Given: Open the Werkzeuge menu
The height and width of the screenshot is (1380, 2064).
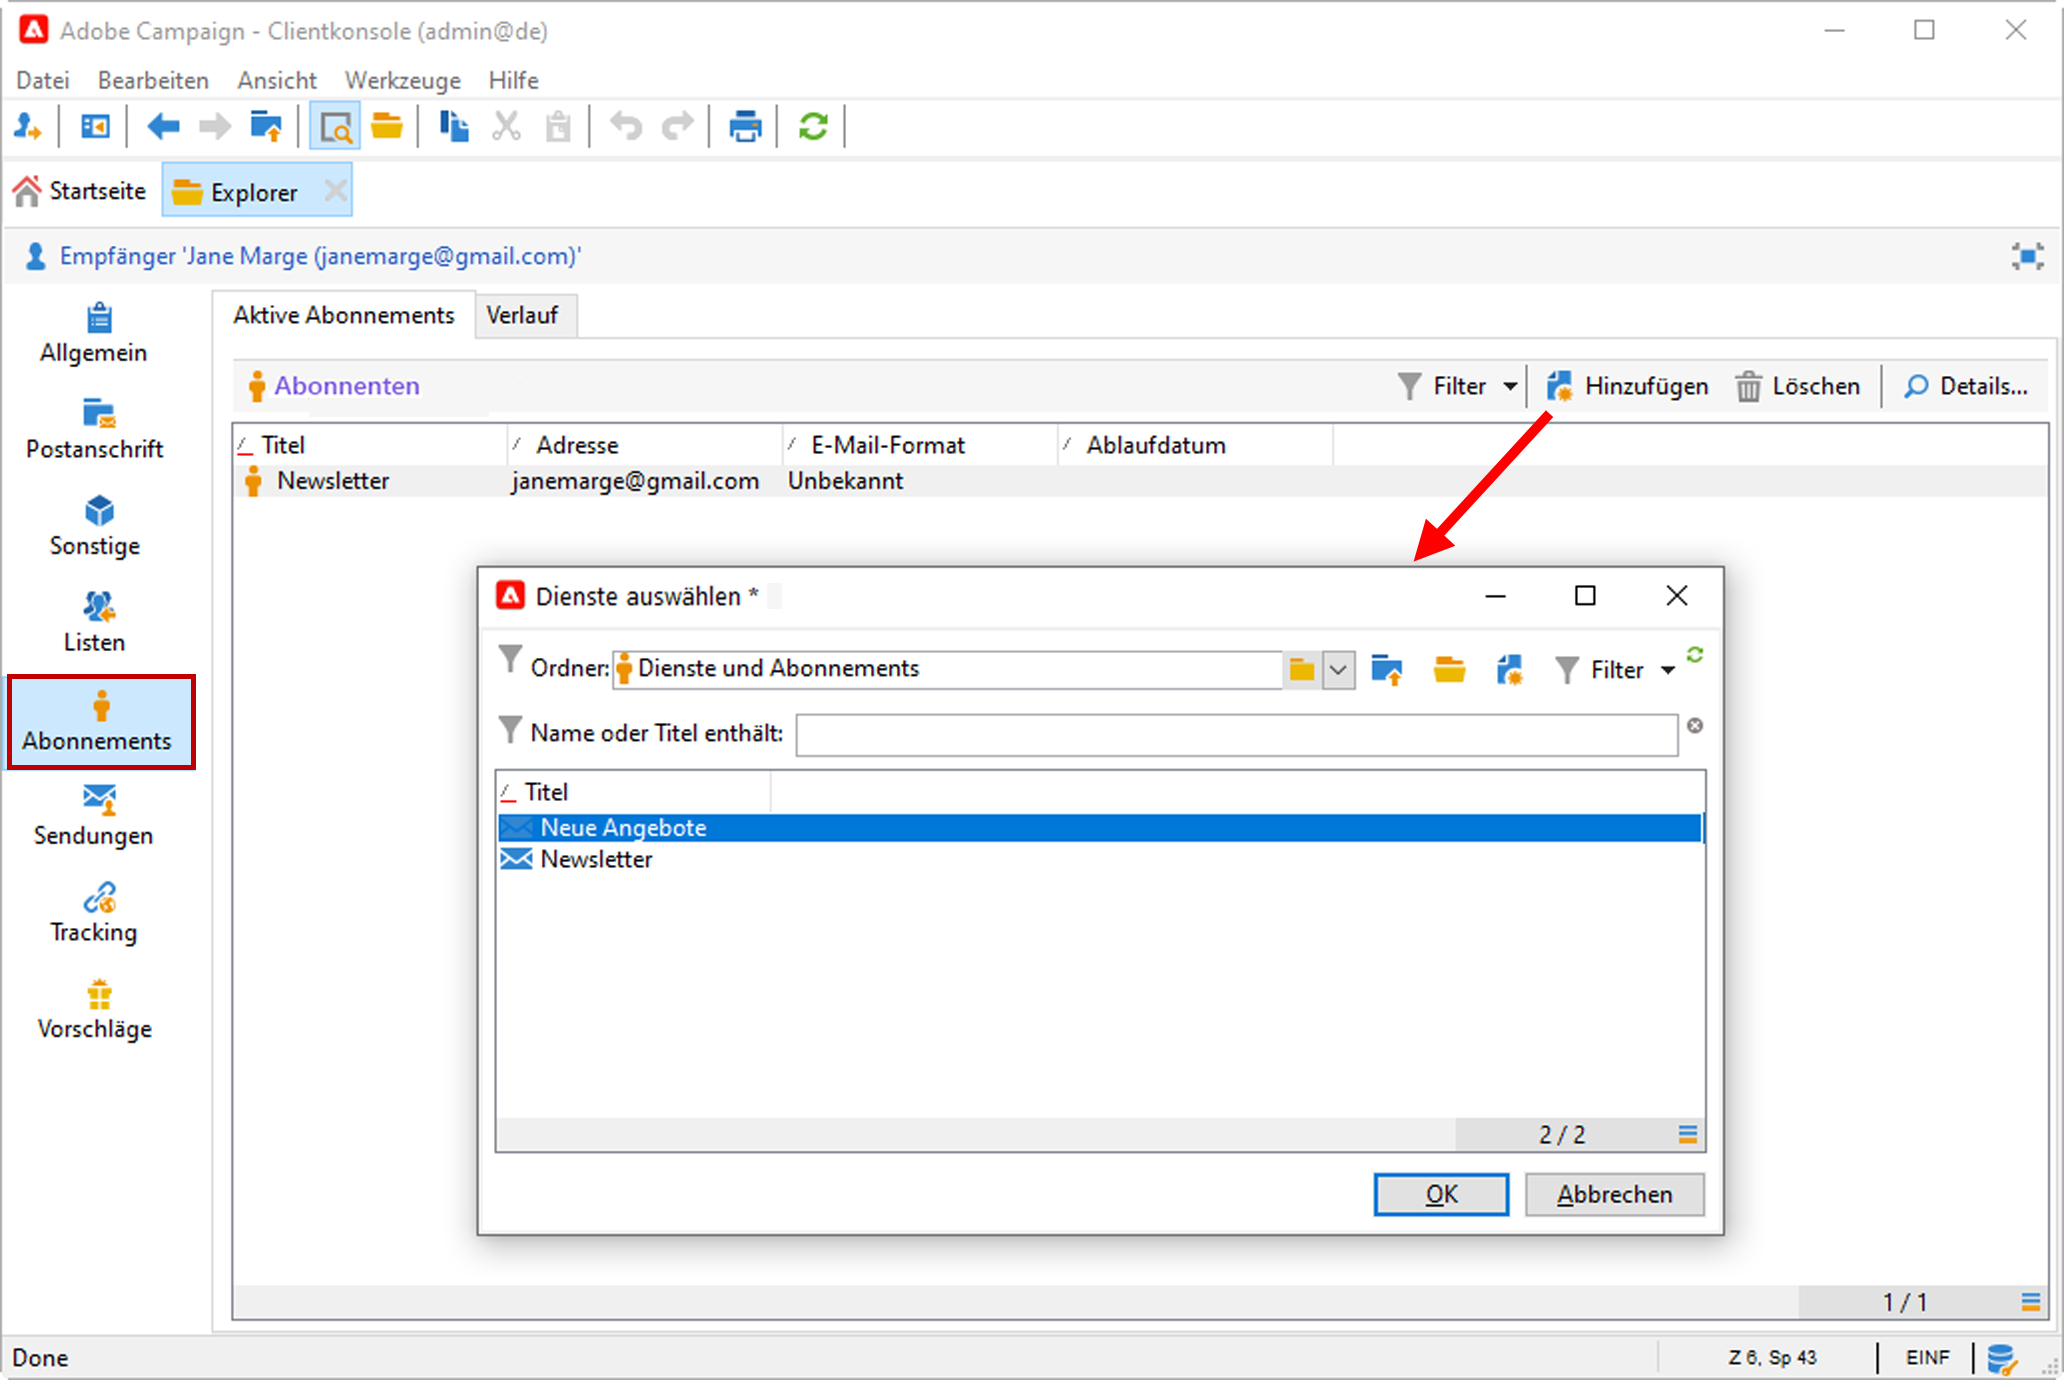Looking at the screenshot, I should 402,80.
